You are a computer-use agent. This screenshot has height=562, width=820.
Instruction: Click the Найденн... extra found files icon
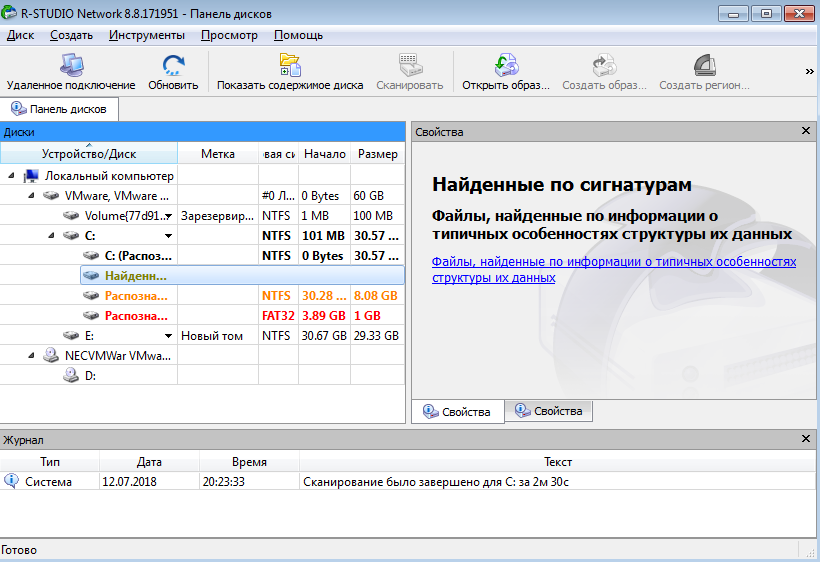[91, 276]
